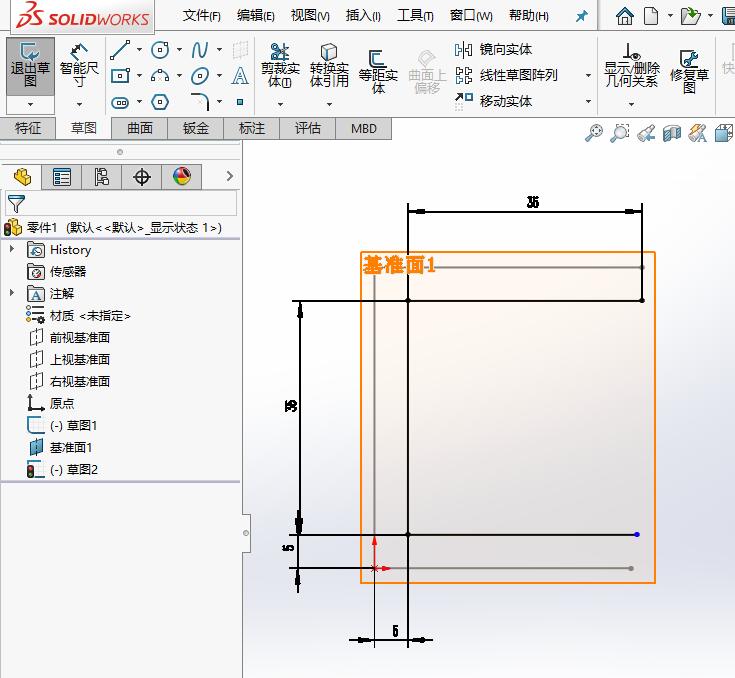Open the ConfigurationManager tab
Screen dimensions: 735x678
[x=102, y=177]
